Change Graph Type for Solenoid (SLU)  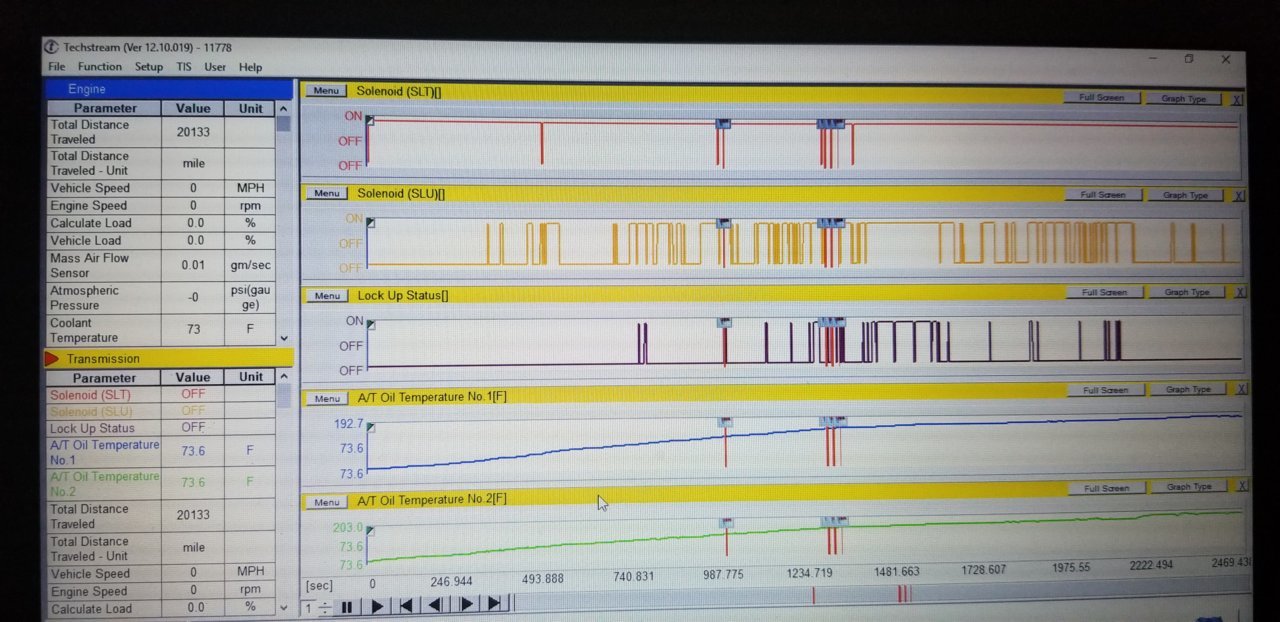(x=1185, y=196)
